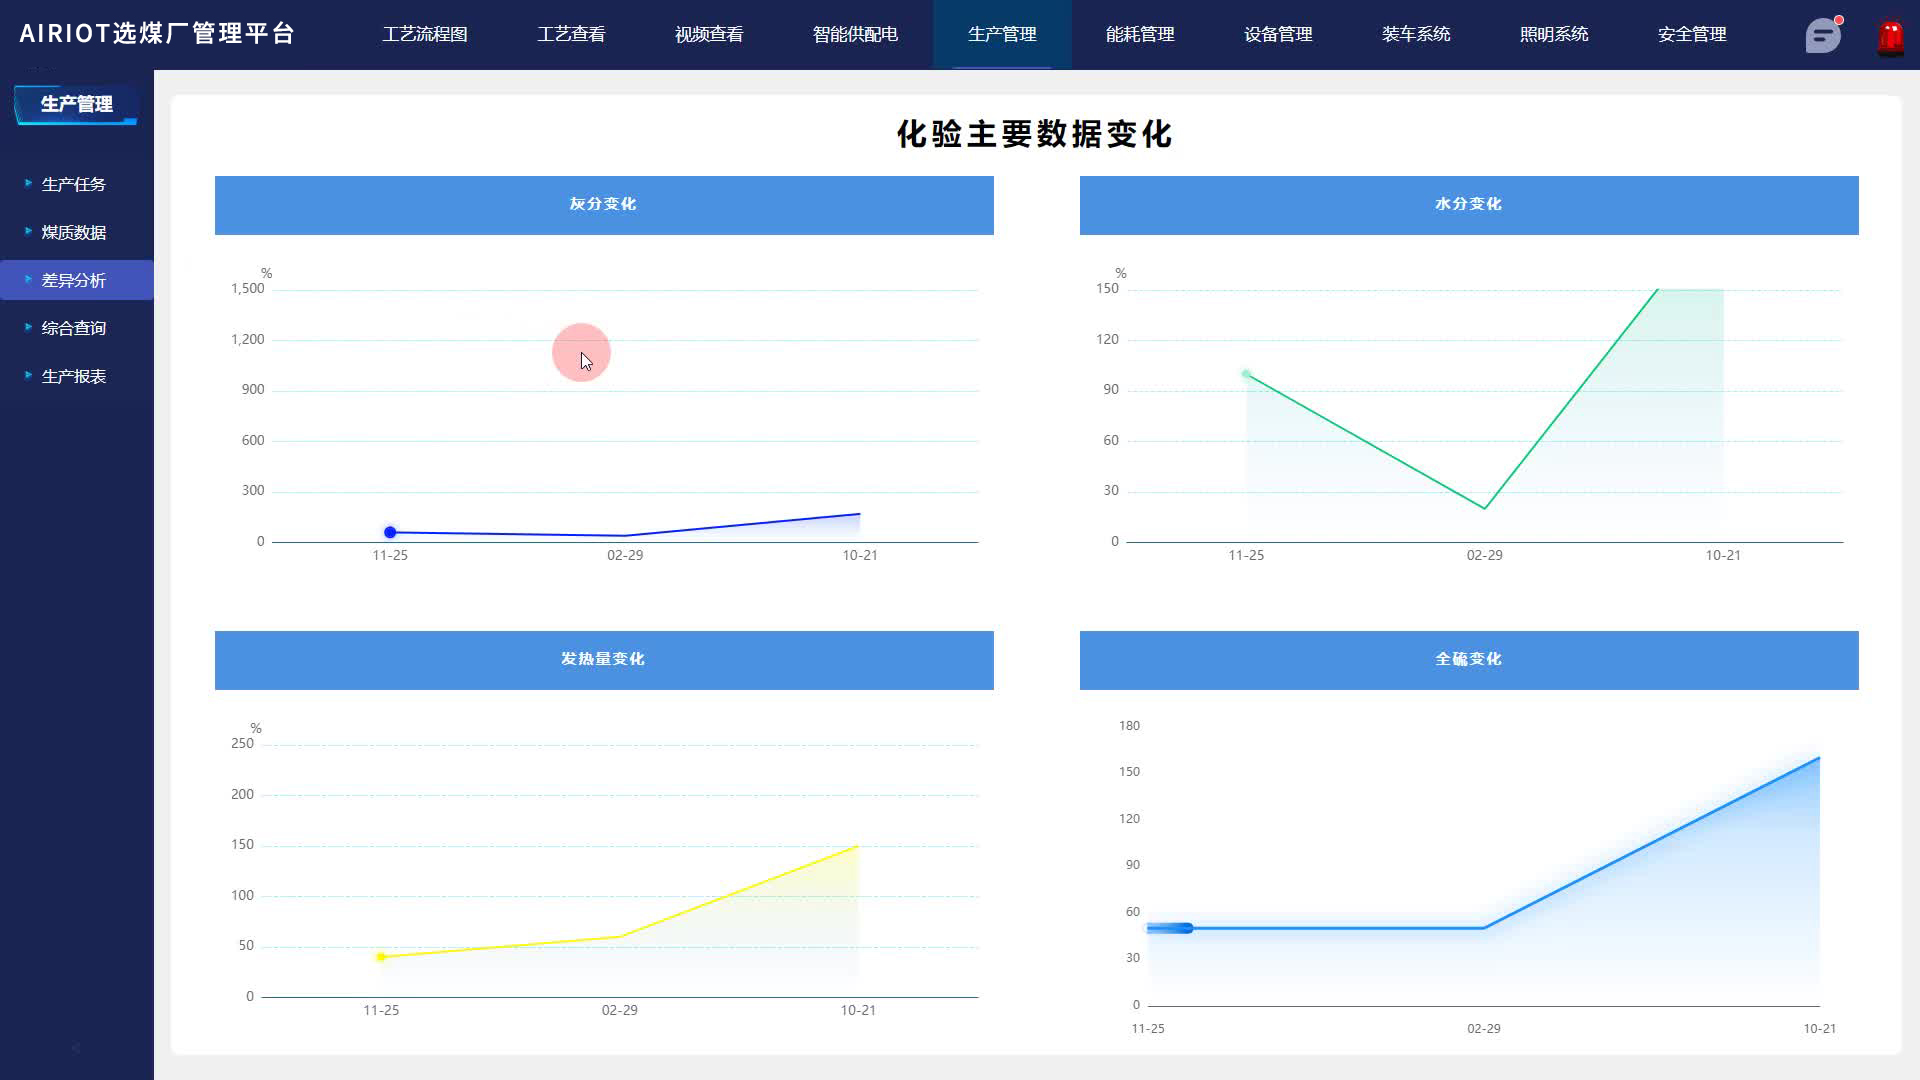Image resolution: width=1920 pixels, height=1080 pixels.
Task: Click 11-25 data point in 水分变化 chart
Action: pyautogui.click(x=1246, y=374)
